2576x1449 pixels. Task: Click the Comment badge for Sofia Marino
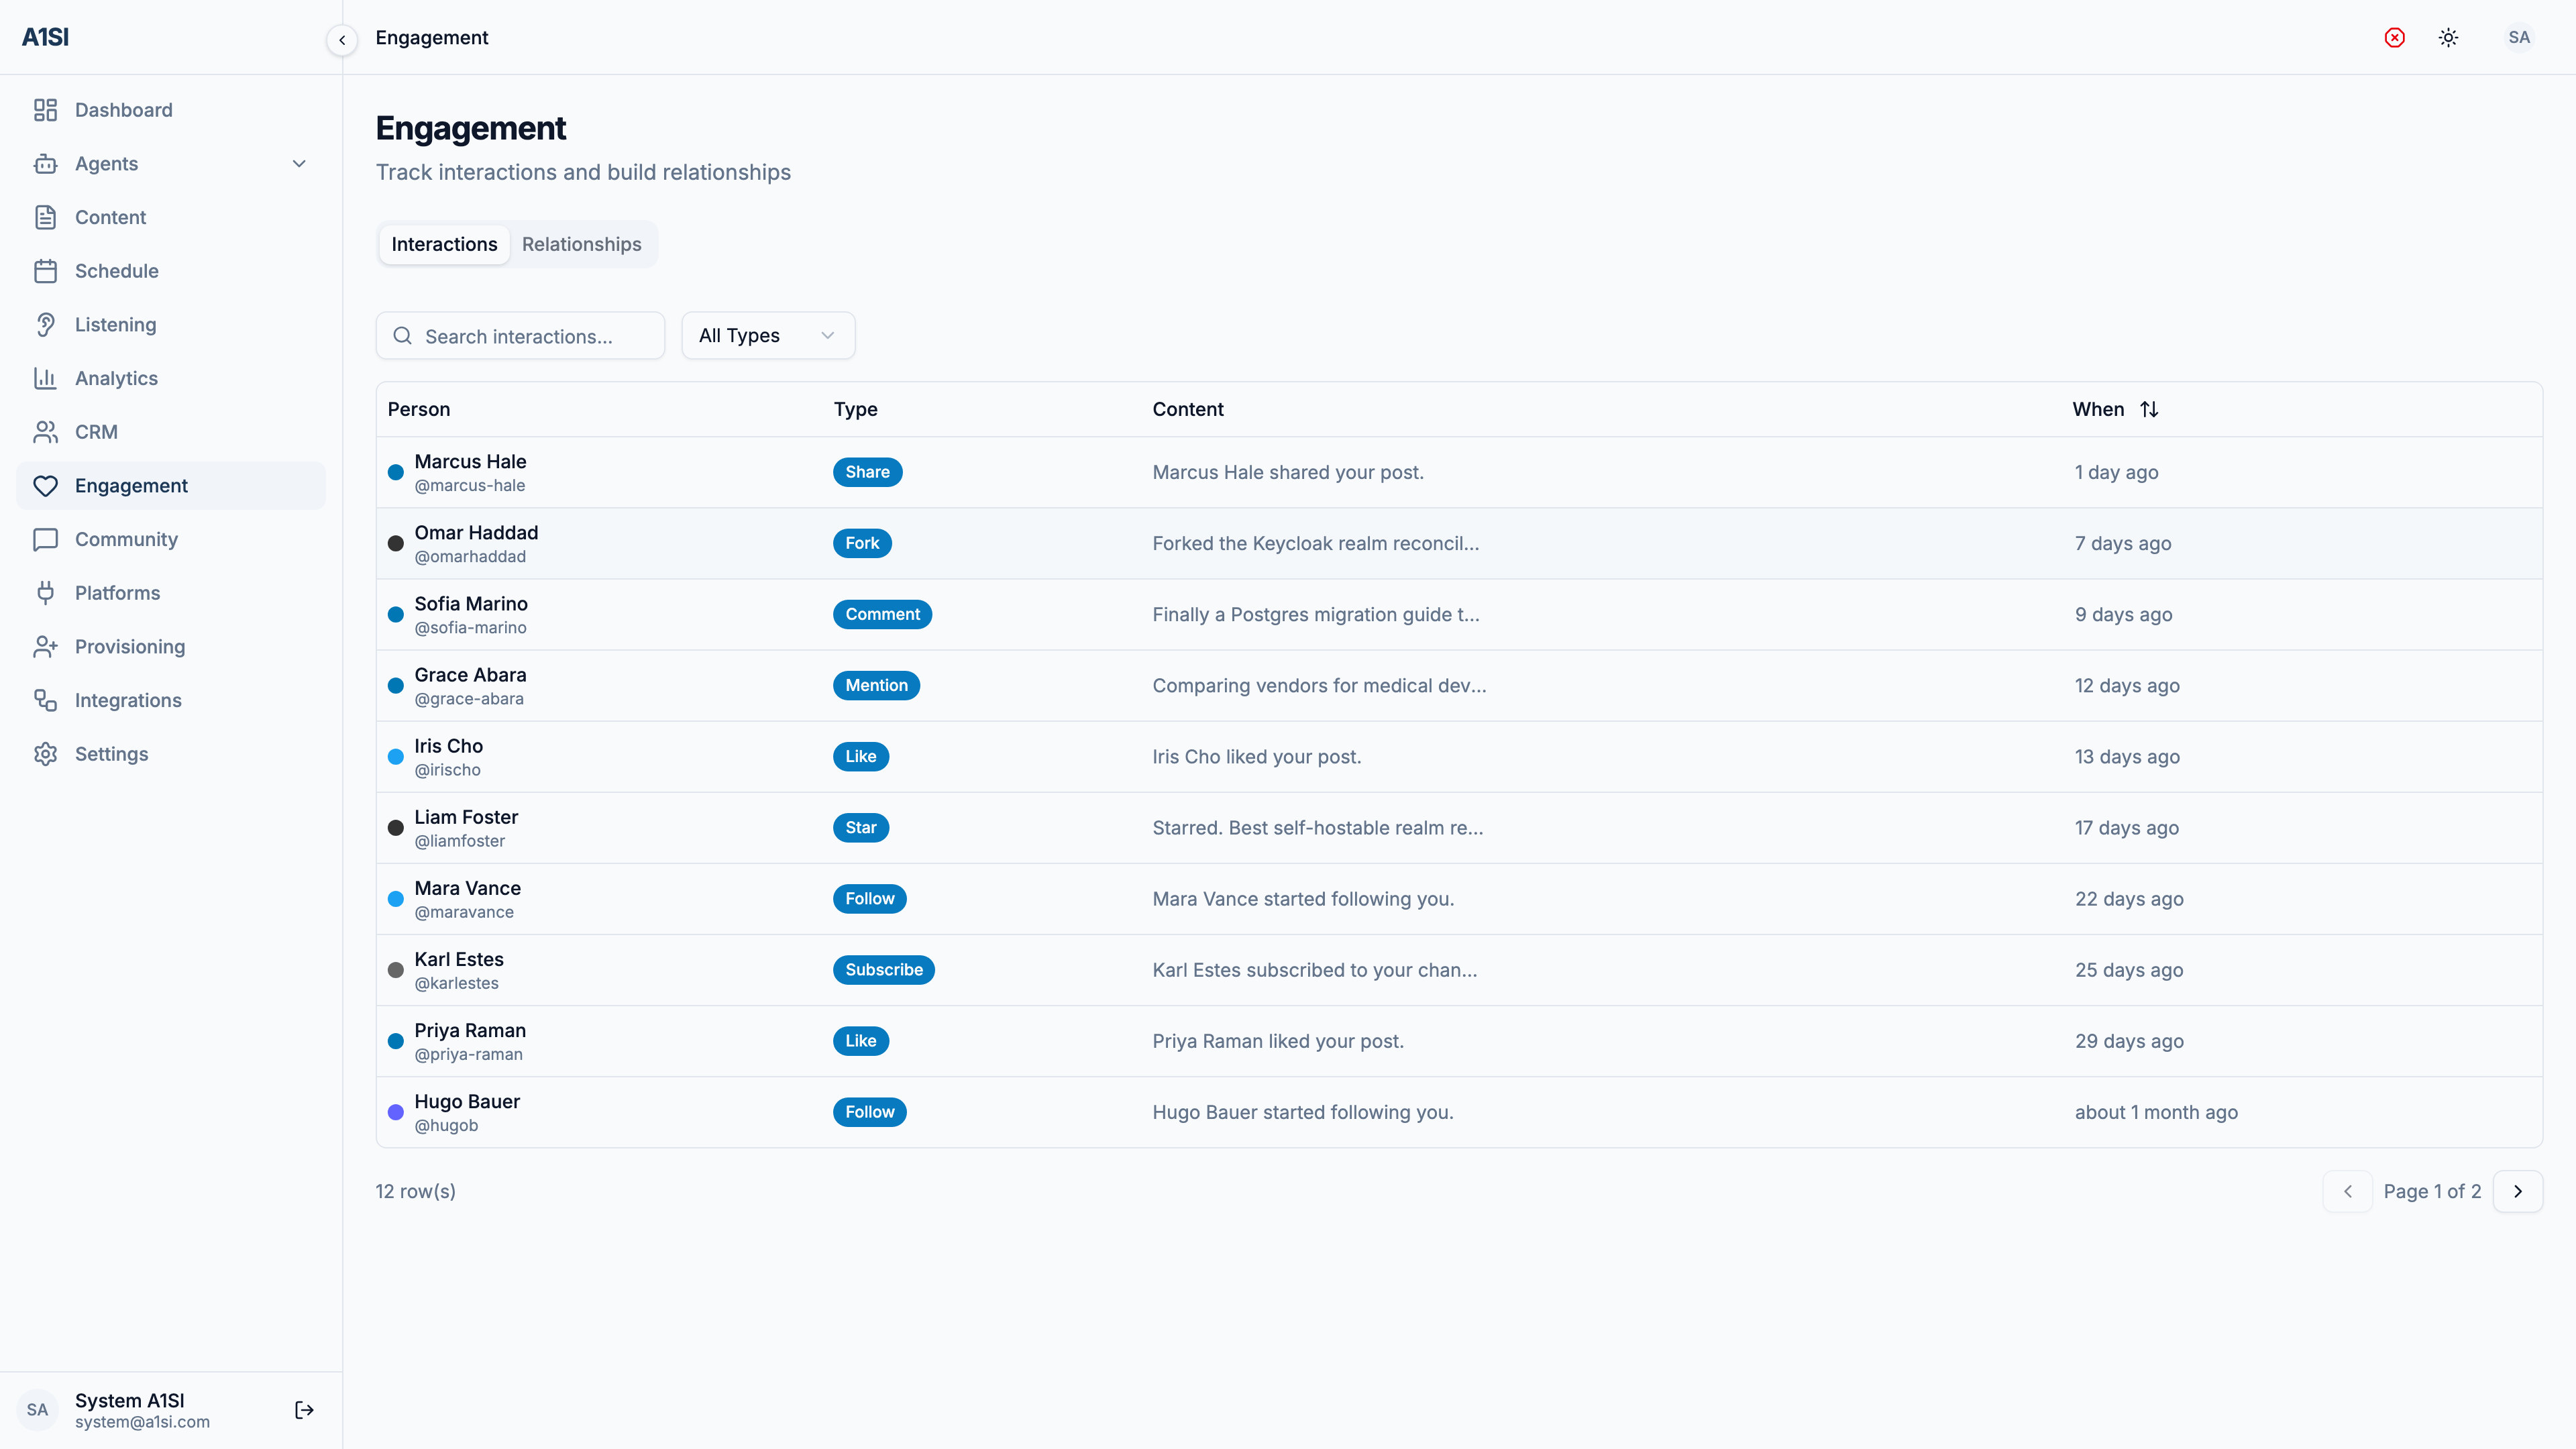click(882, 614)
